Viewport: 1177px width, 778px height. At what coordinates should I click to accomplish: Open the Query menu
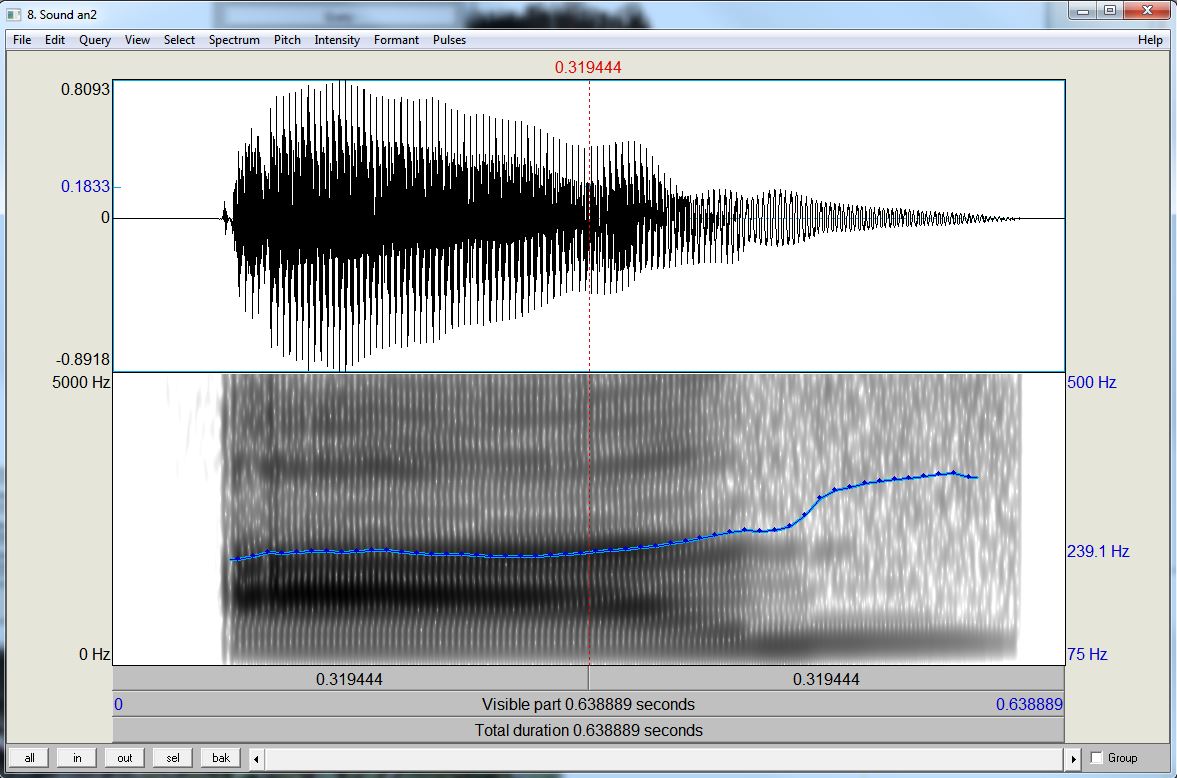coord(95,40)
